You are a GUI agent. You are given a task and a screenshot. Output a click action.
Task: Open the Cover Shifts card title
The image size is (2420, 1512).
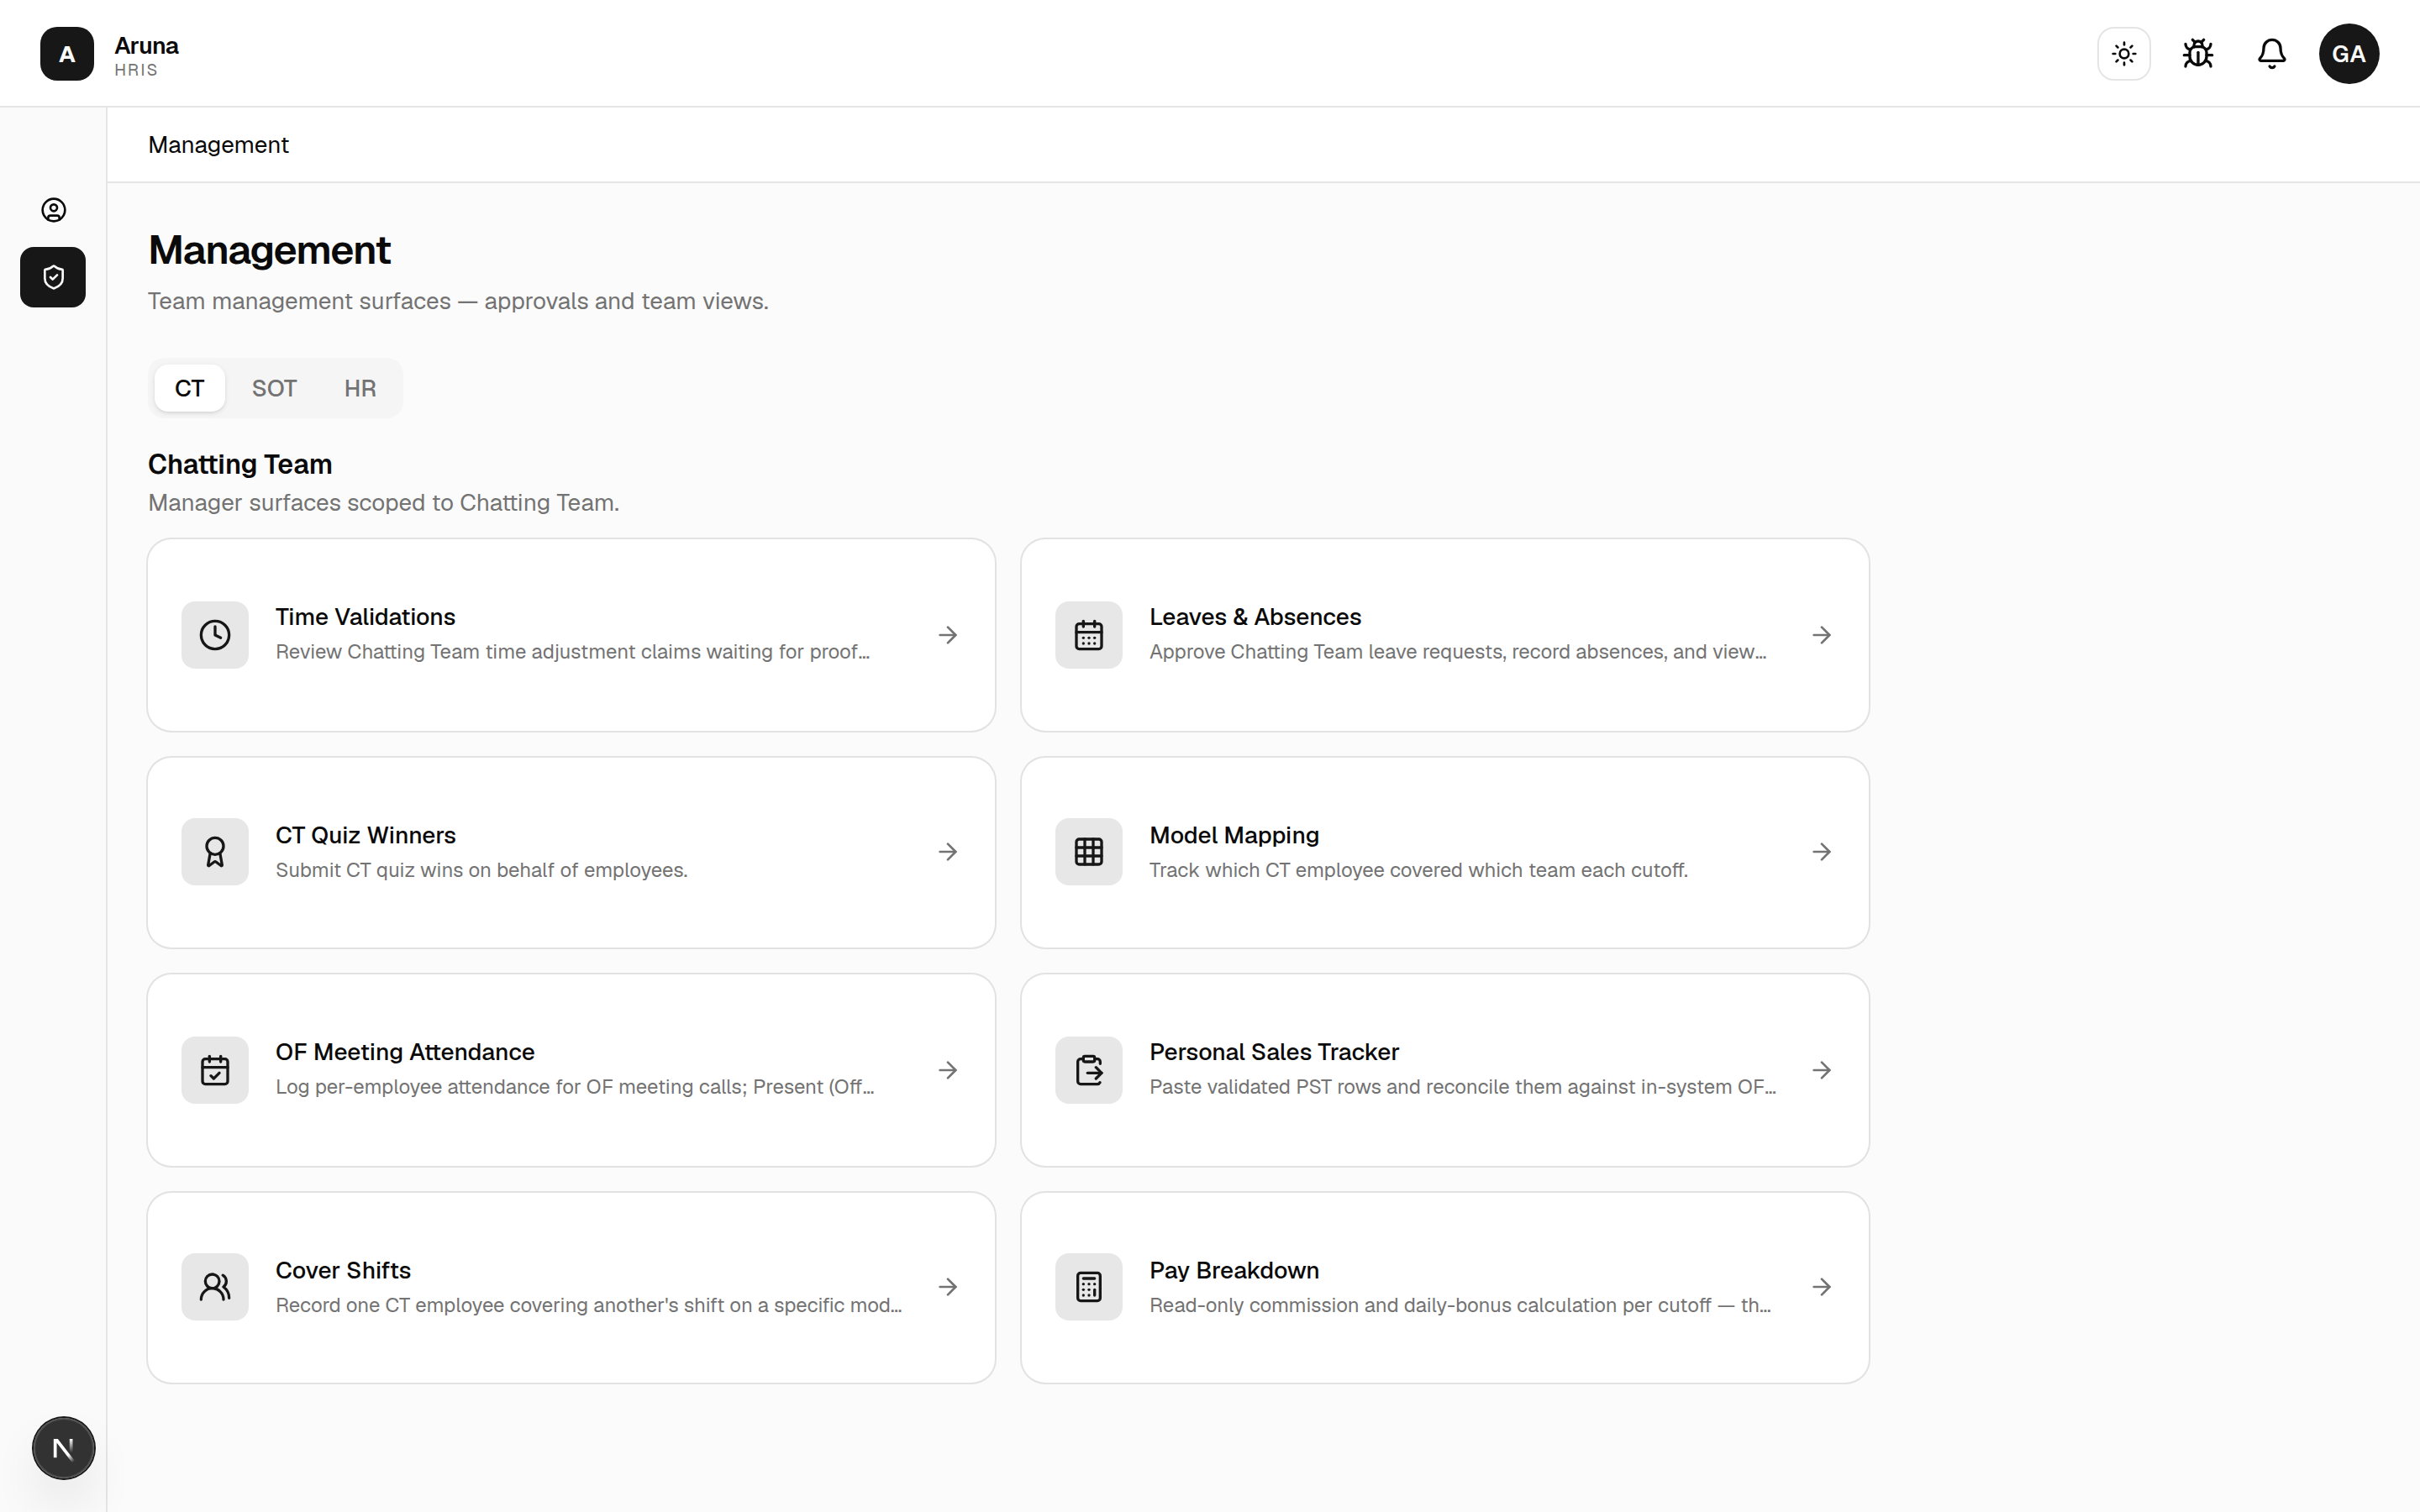pos(343,1270)
